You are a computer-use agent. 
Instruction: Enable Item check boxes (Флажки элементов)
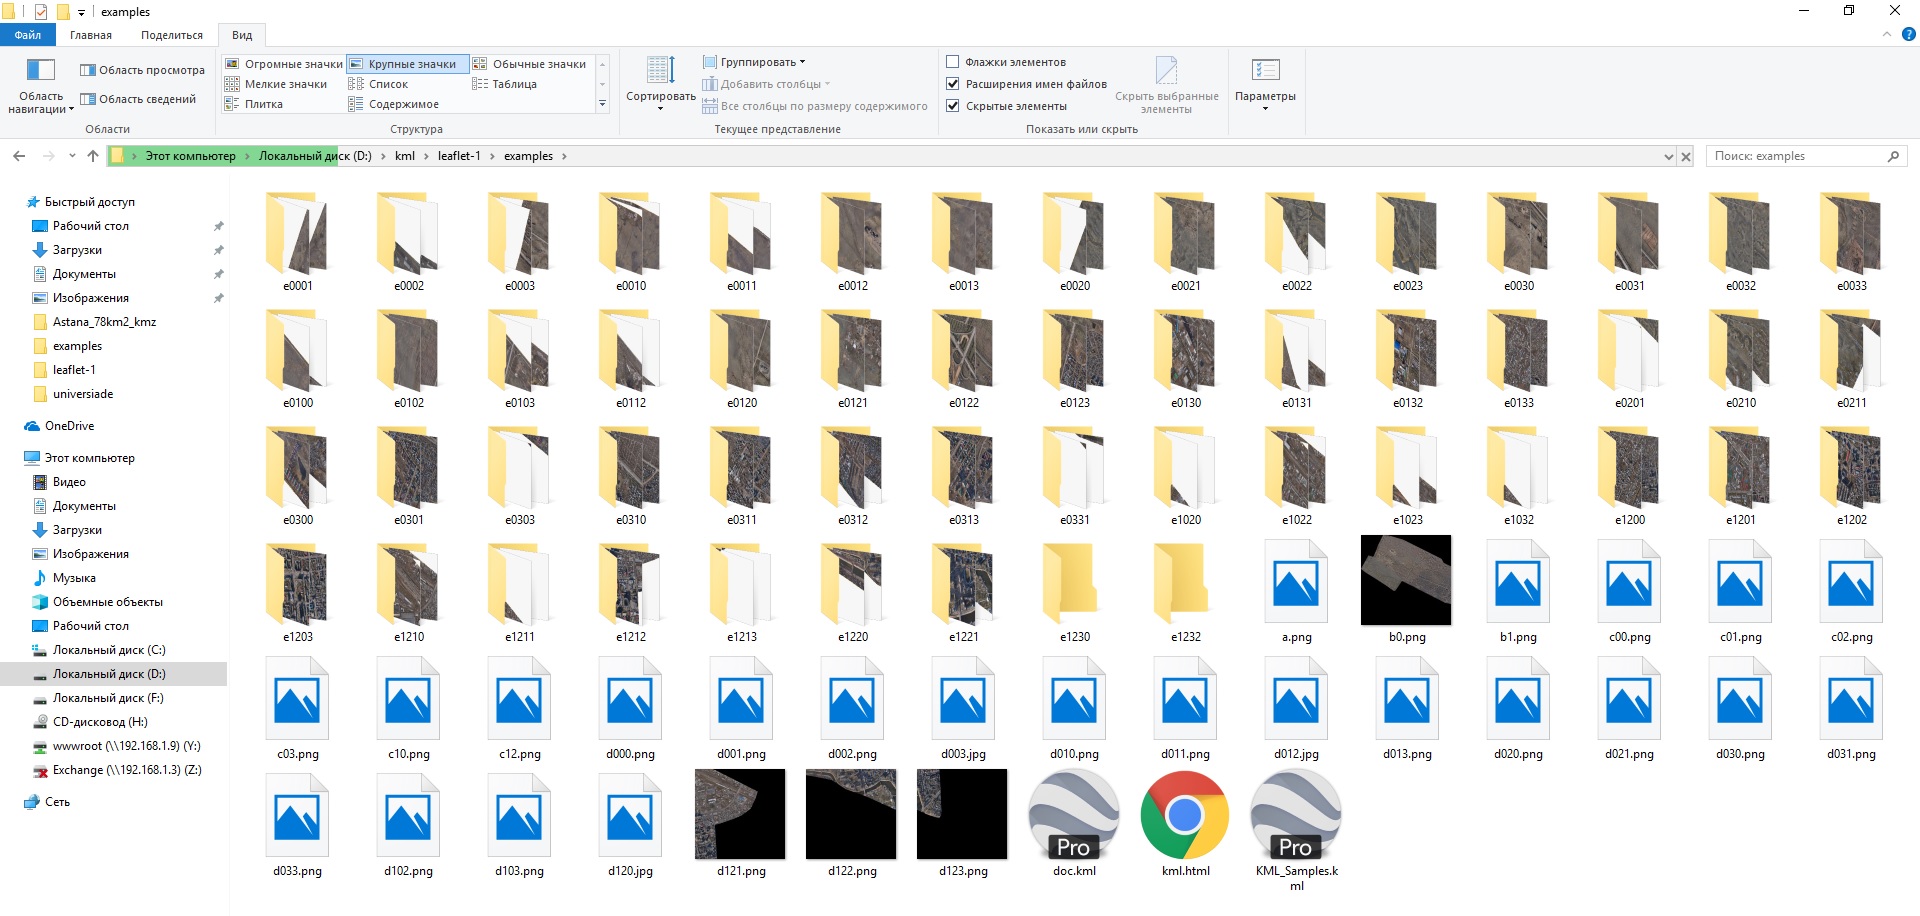[x=953, y=62]
